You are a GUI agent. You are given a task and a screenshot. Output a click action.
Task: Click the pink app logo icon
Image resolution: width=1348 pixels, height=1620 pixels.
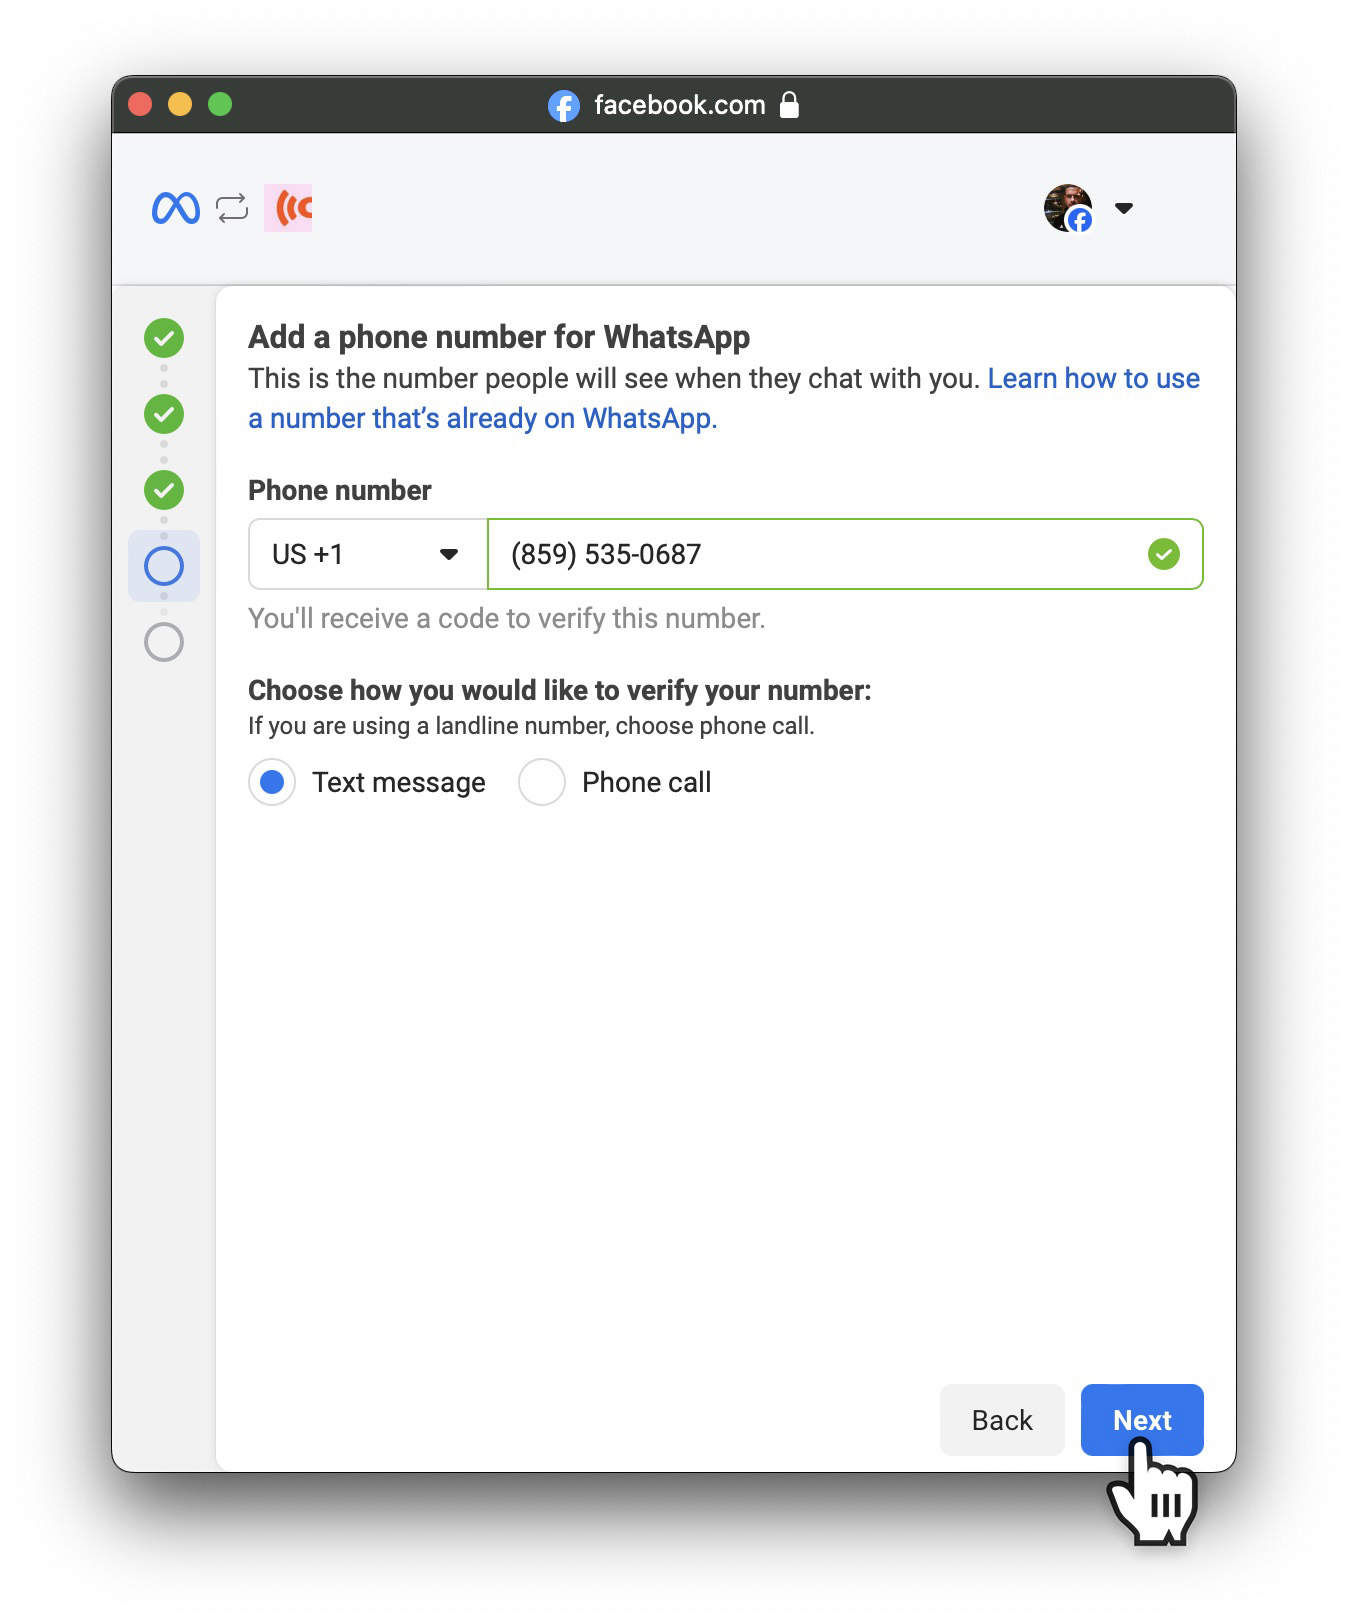pos(288,208)
